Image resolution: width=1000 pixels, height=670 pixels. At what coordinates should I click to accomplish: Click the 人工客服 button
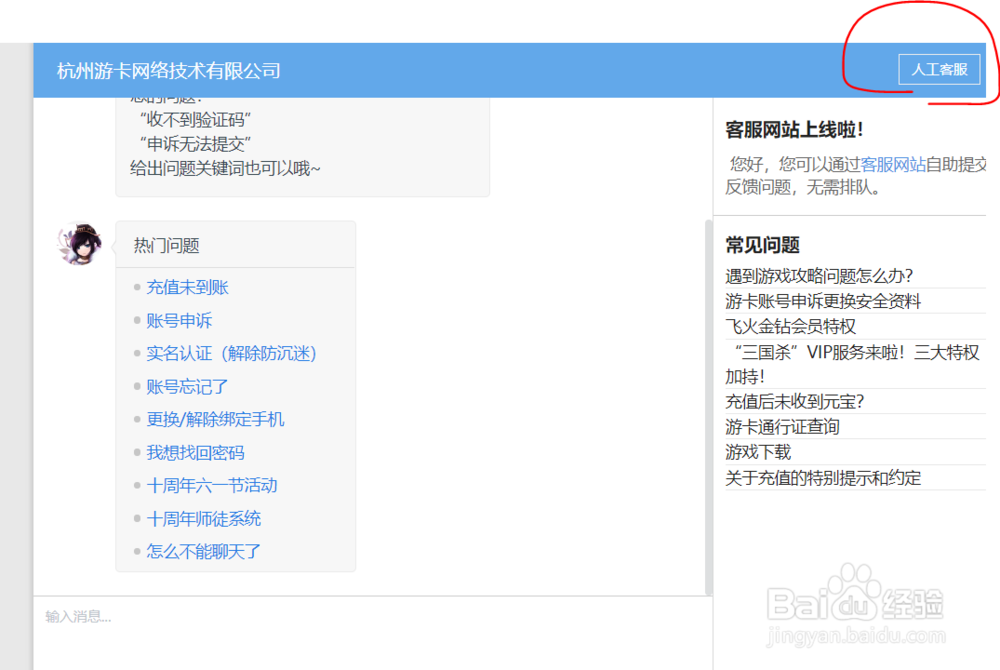coord(939,69)
